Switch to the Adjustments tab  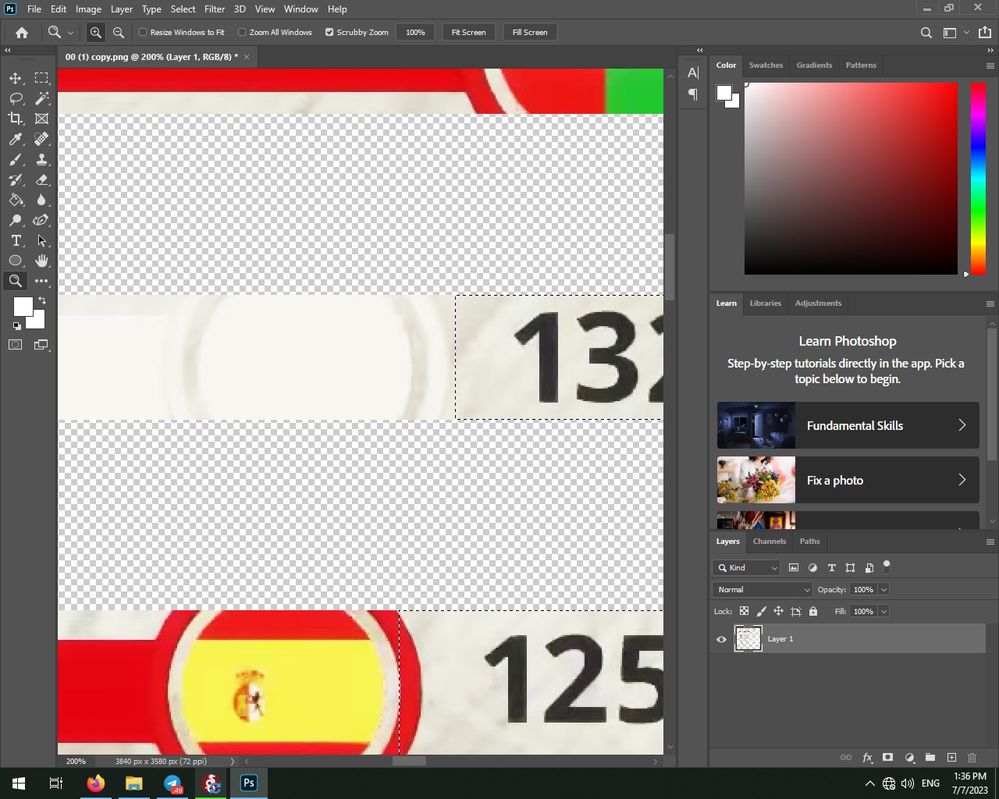point(818,303)
